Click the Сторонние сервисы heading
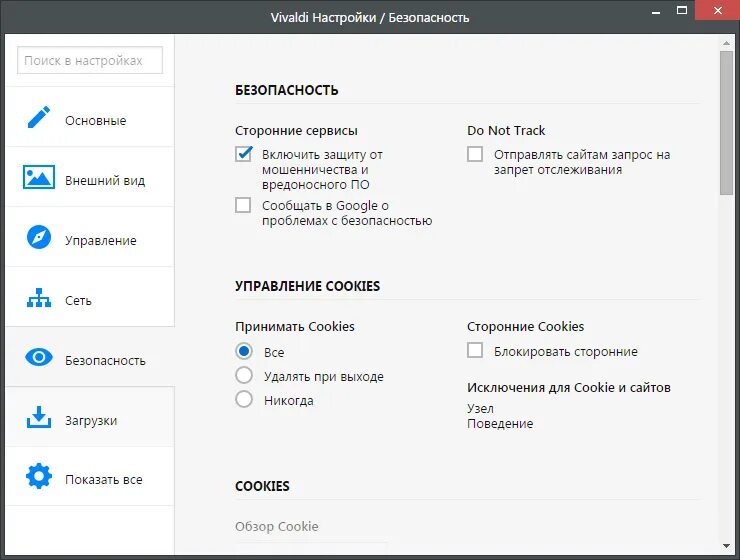The width and height of the screenshot is (740, 560). 296,131
